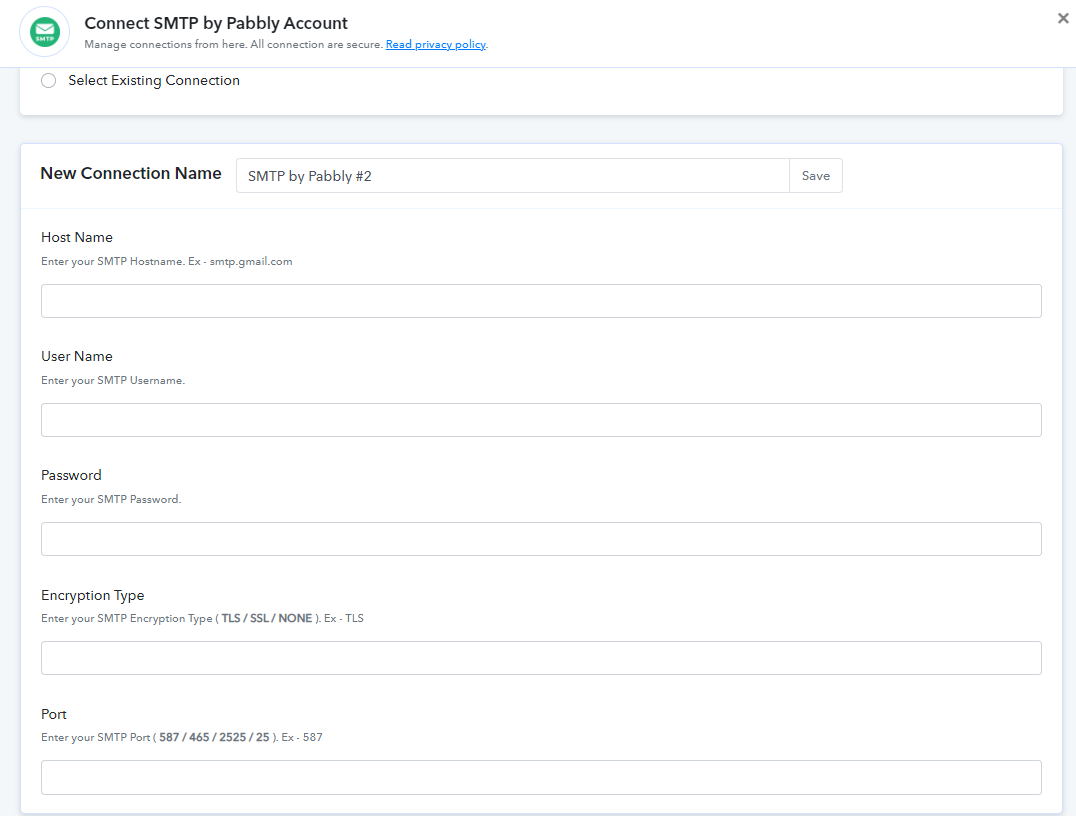Click the TLS / SSL / NONE hint text
The height and width of the screenshot is (816, 1076).
(x=267, y=618)
